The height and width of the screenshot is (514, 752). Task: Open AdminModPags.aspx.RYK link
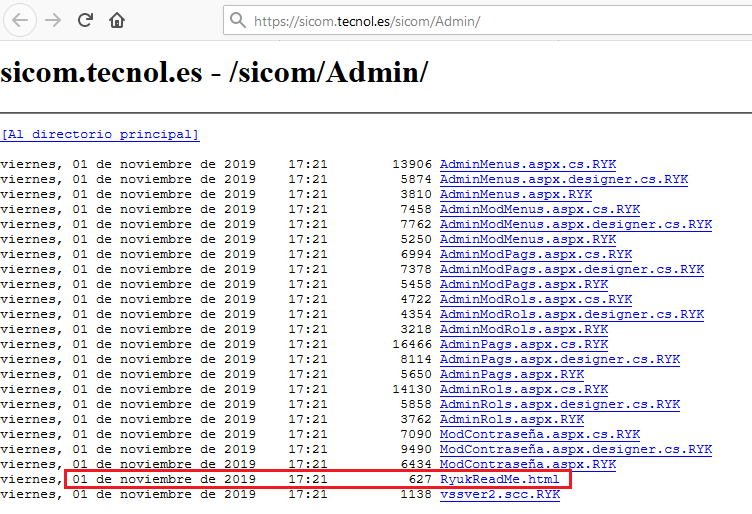point(524,284)
